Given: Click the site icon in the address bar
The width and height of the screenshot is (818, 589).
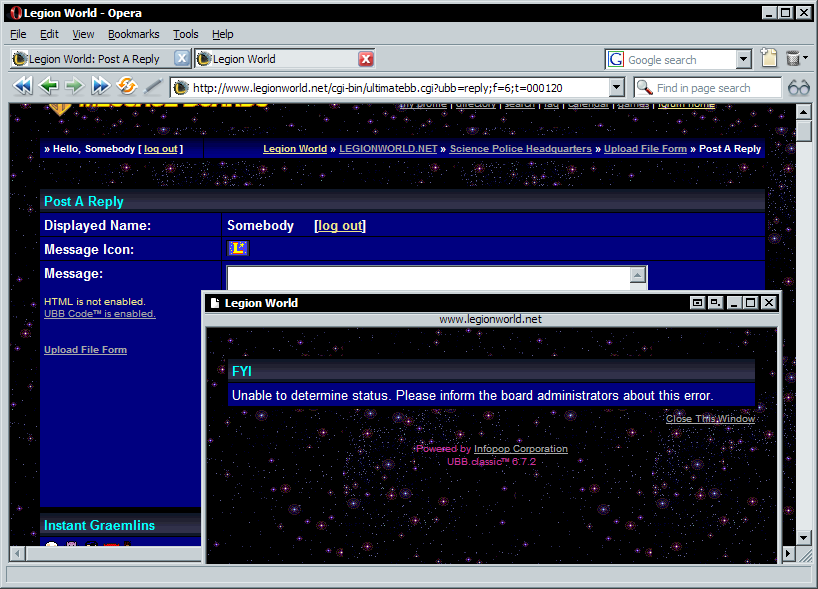Looking at the screenshot, I should 181,88.
